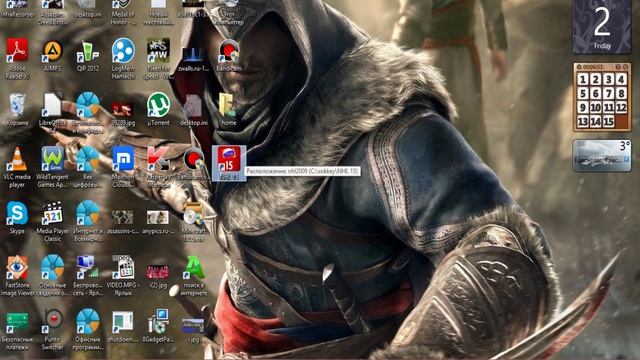Viewport: 640px width, 360px height.
Task: Open the home folder icon
Action: (228, 105)
